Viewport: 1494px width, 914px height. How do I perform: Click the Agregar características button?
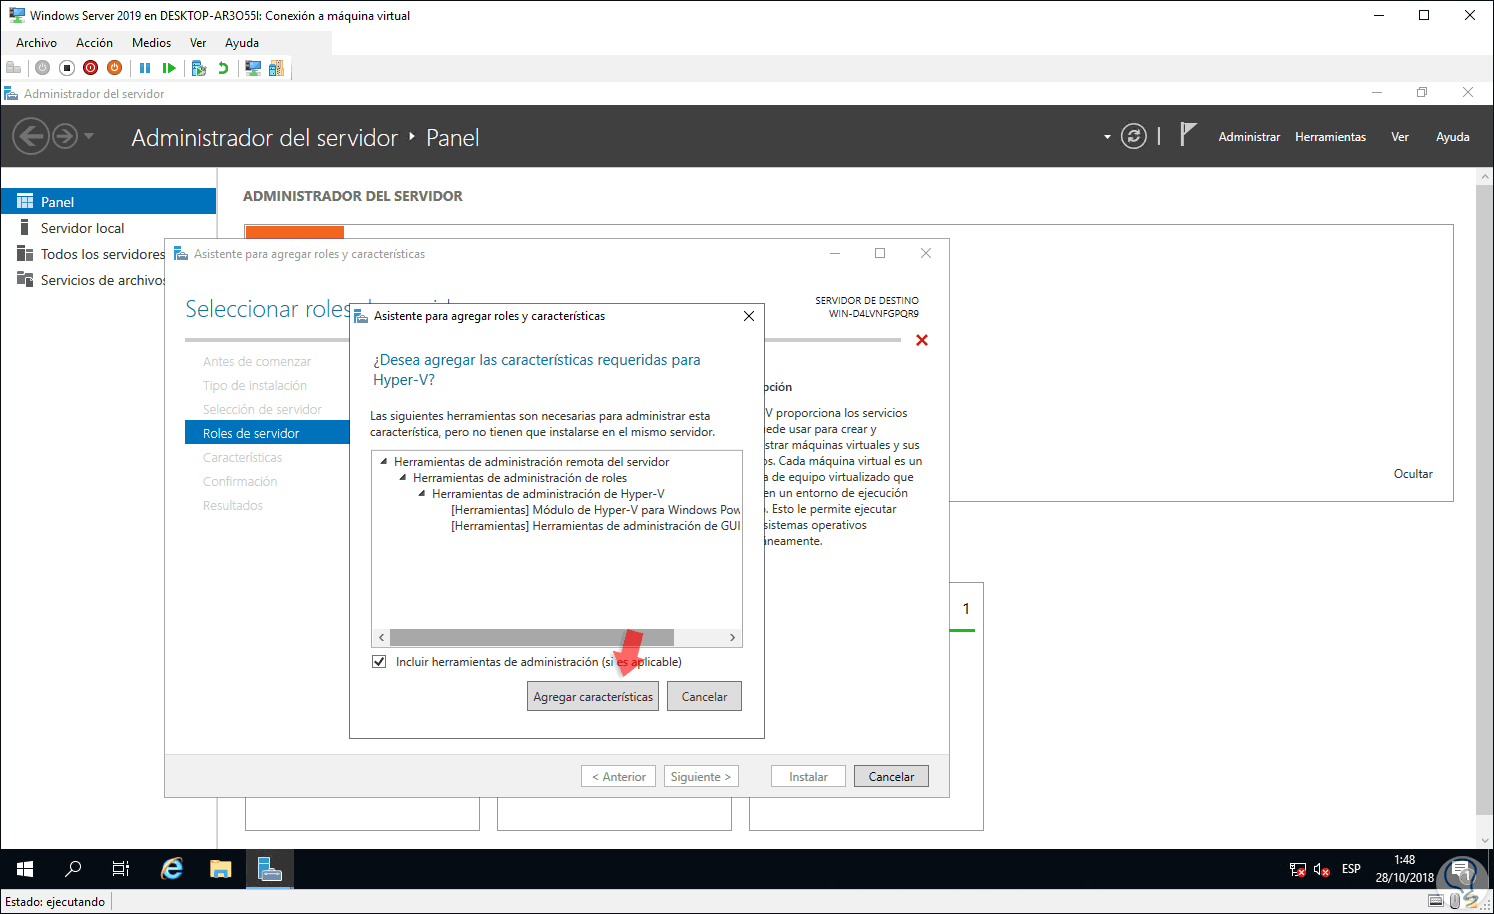[593, 696]
